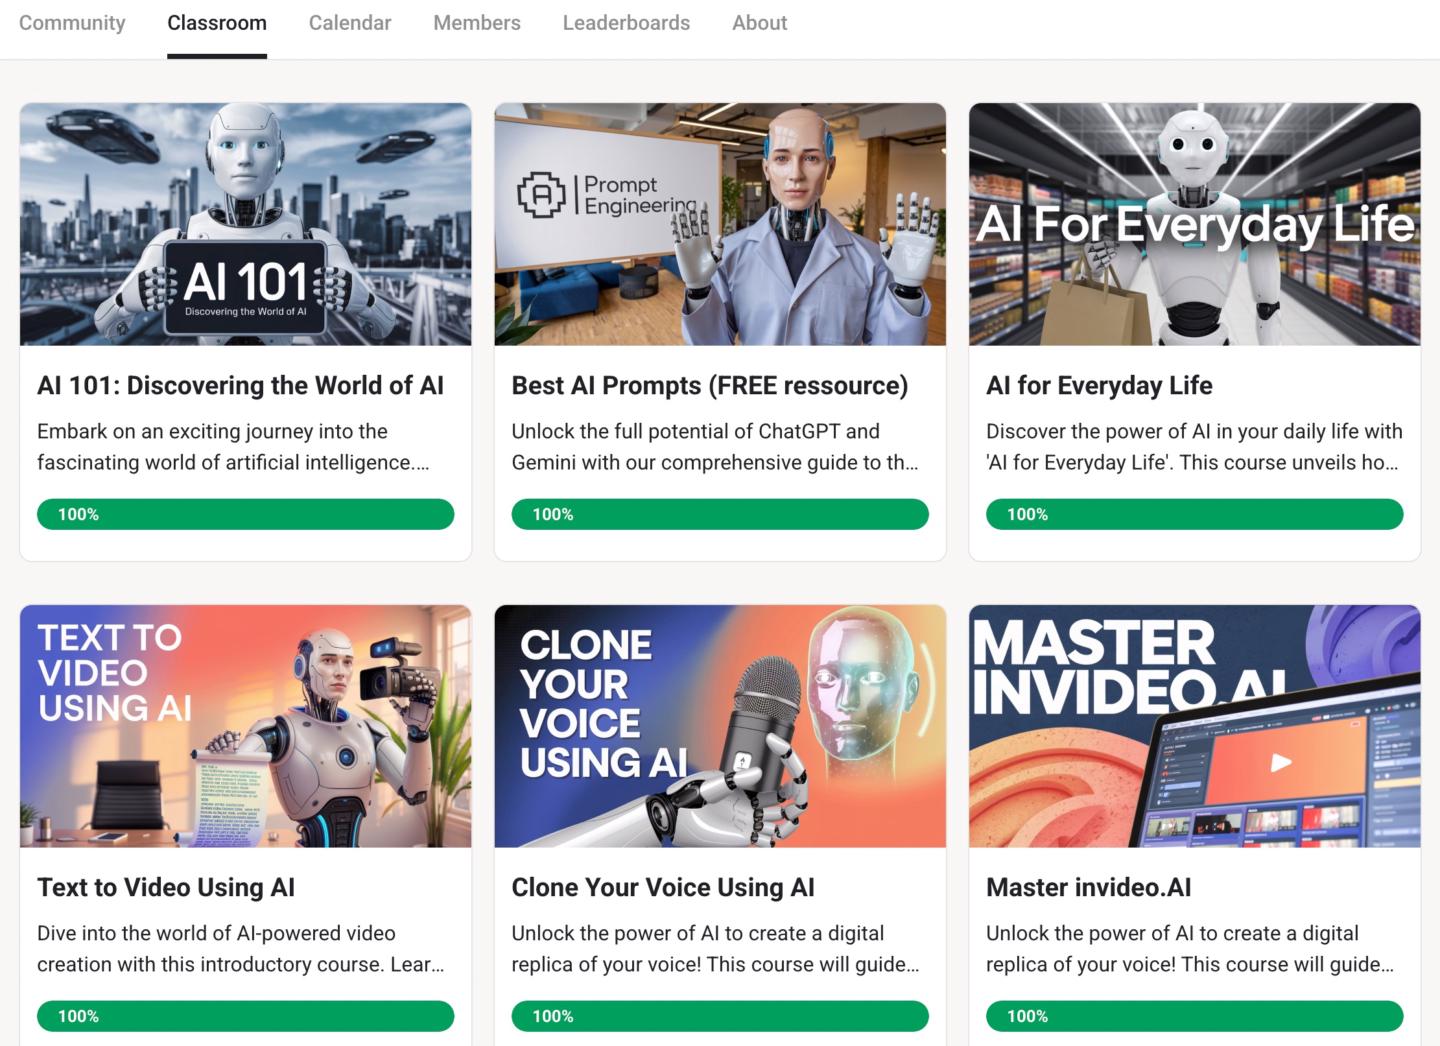The image size is (1440, 1046).
Task: Open the Master InVideo AI thumbnail image
Action: (1195, 726)
